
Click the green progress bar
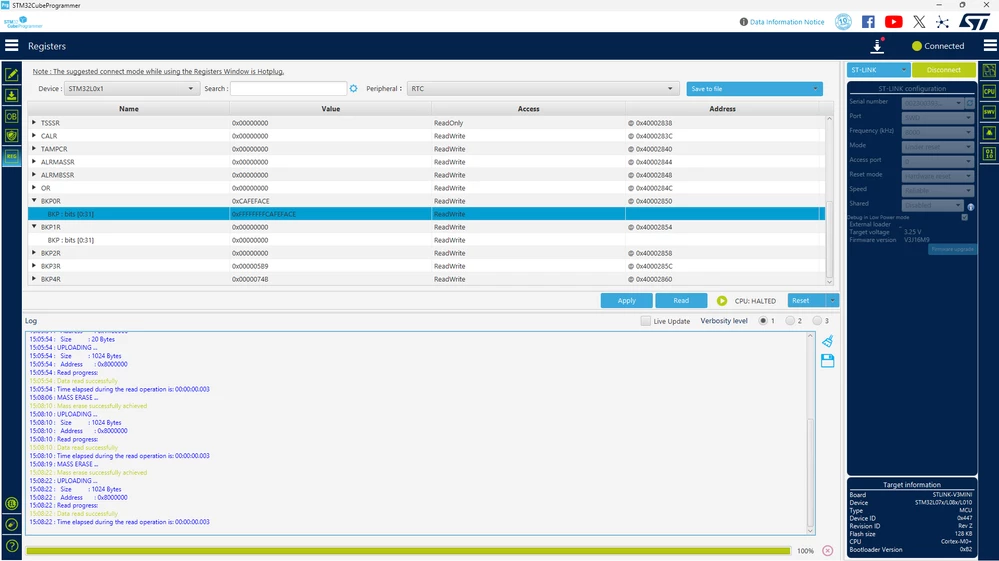(x=408, y=551)
